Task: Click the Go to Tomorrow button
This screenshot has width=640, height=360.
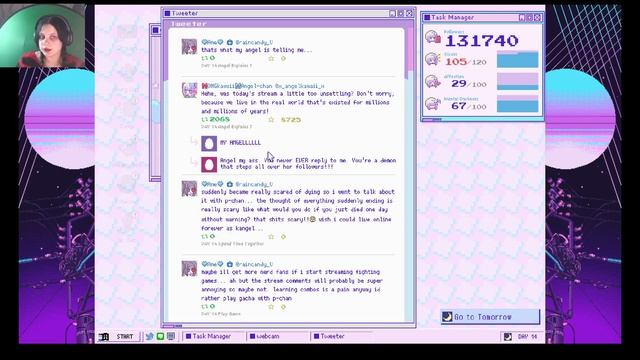Action: (490, 317)
